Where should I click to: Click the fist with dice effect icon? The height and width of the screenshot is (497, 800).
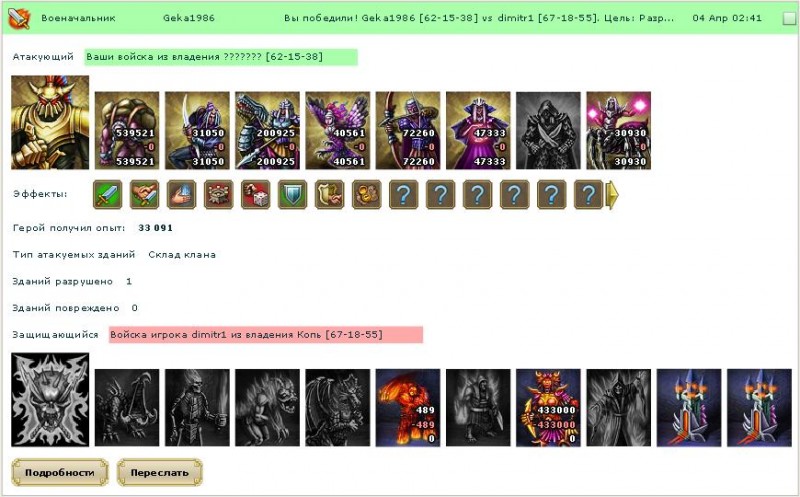(x=256, y=194)
